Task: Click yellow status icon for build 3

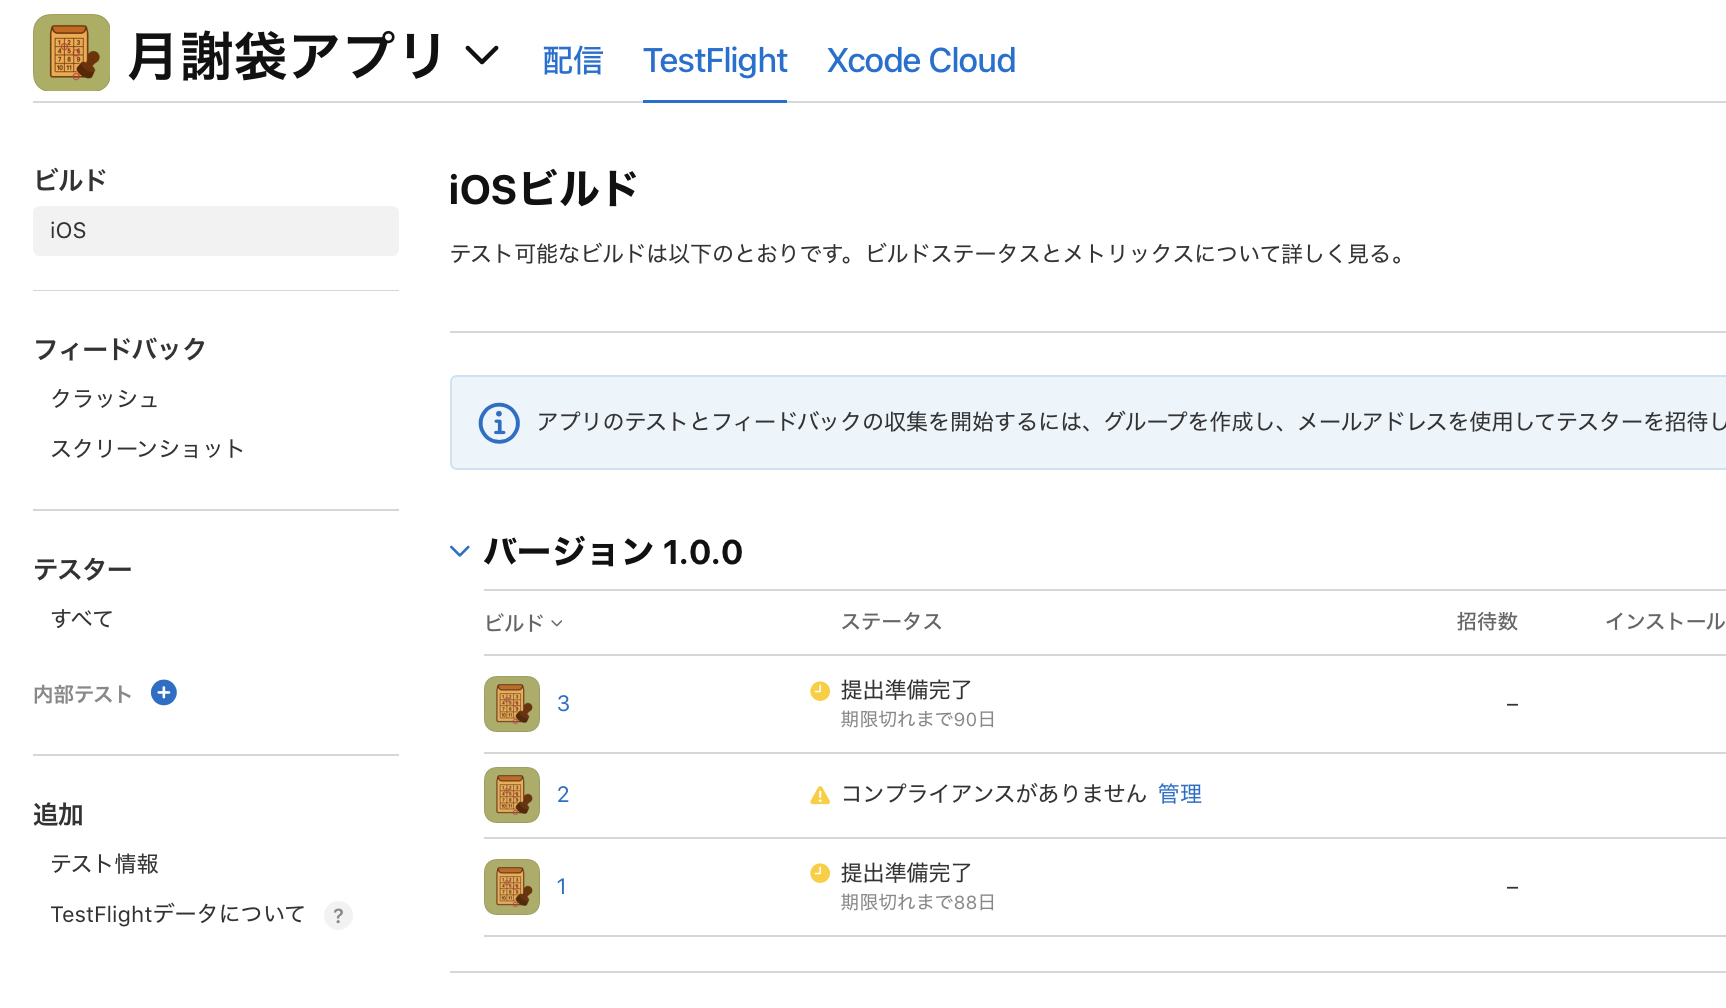Action: 820,690
